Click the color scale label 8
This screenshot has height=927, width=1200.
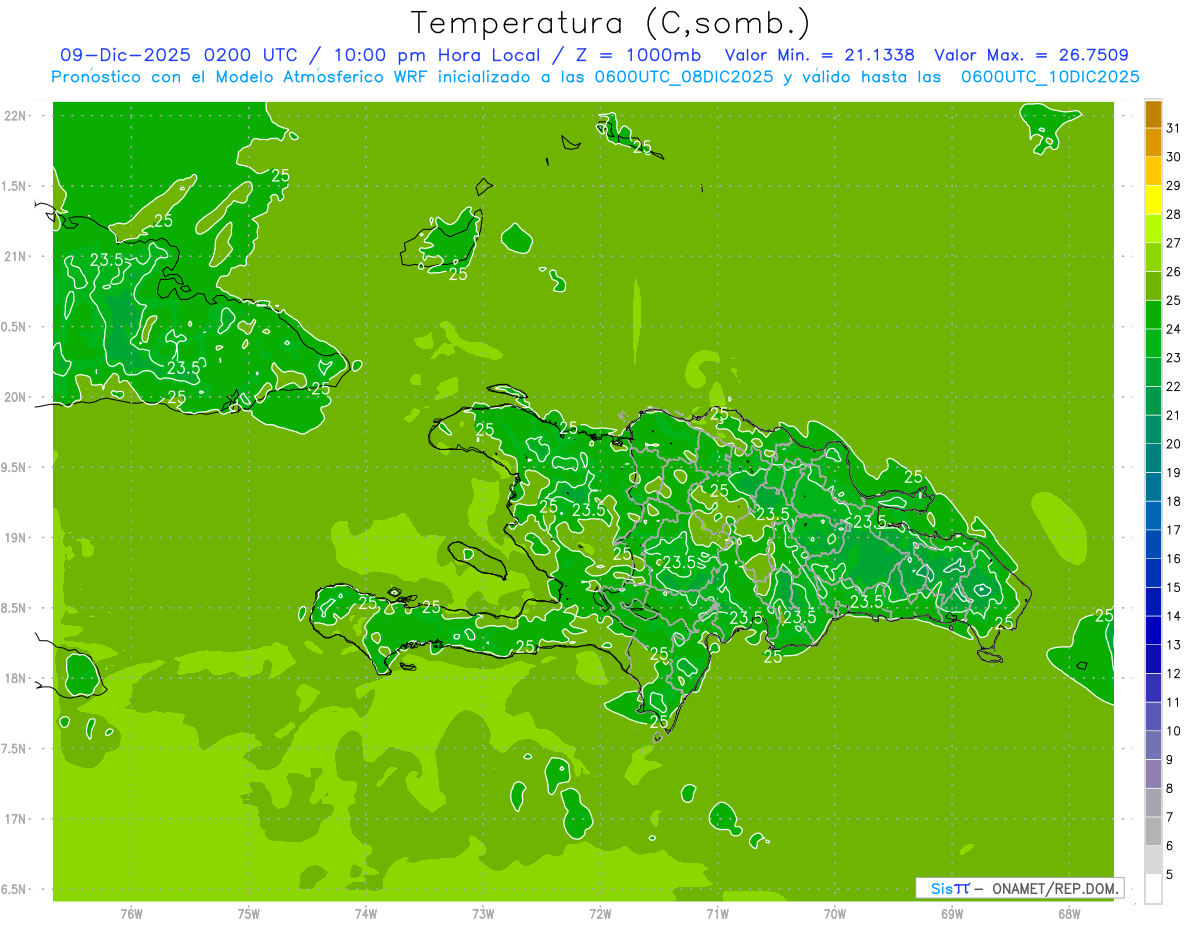point(1170,789)
